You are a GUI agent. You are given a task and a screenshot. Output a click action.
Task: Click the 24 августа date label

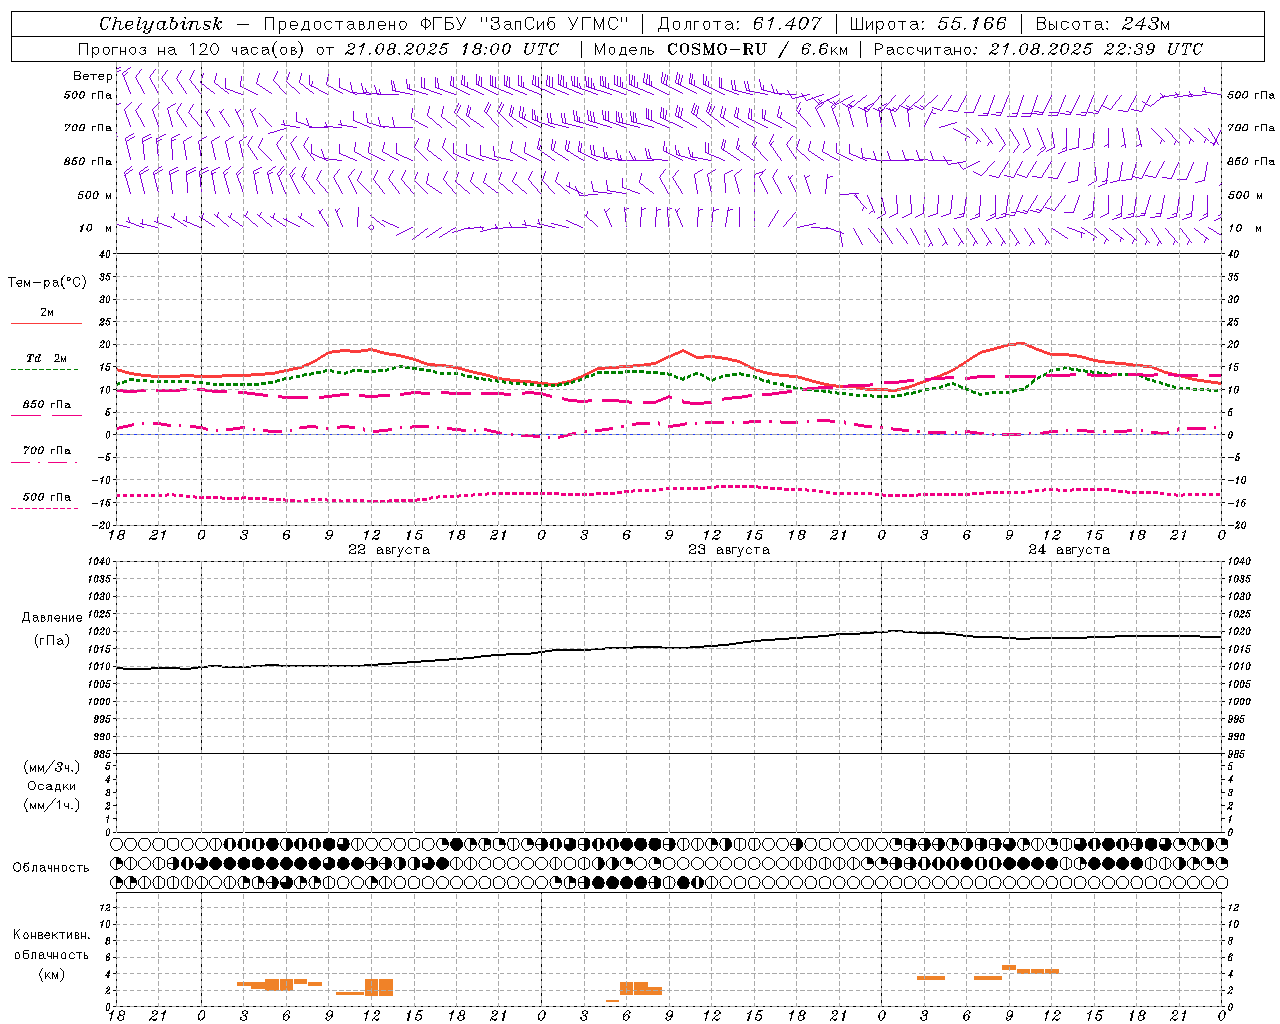[1069, 550]
